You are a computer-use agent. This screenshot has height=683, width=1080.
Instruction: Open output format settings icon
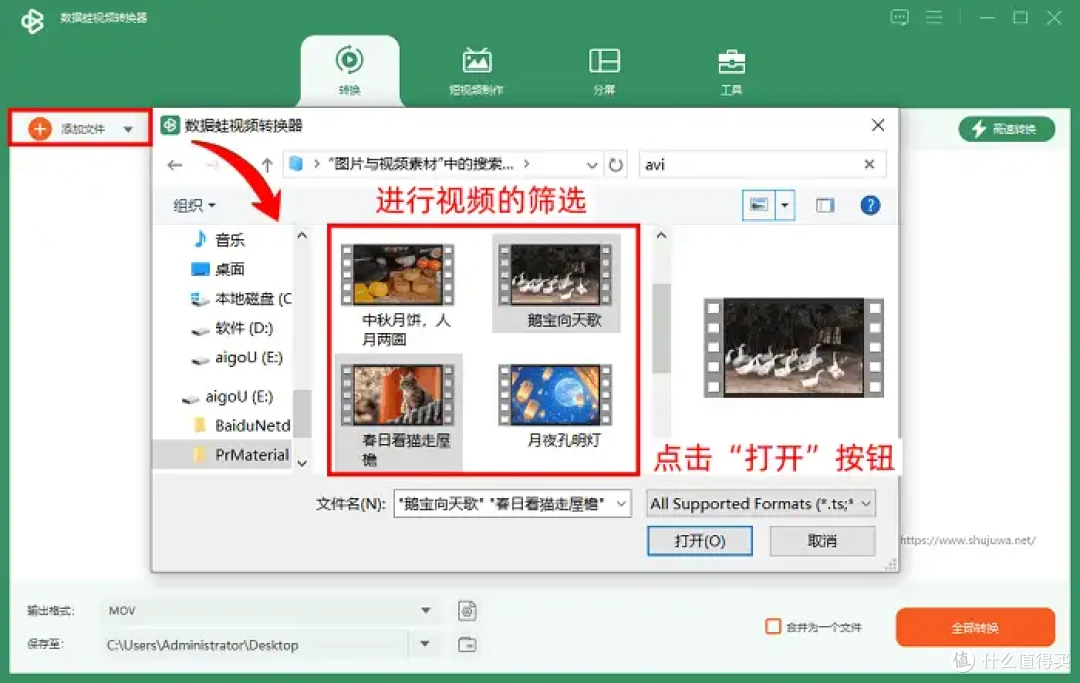pos(467,611)
